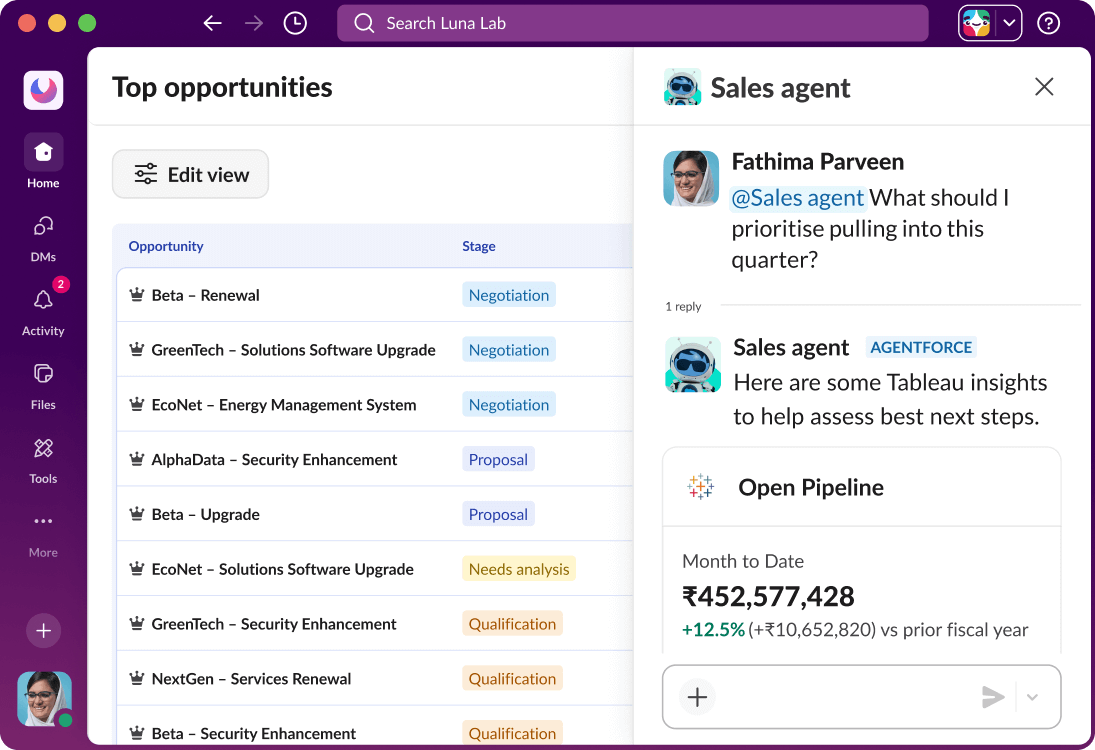Open the Edit view panel
Screen dimensions: 1095x750
click(190, 173)
